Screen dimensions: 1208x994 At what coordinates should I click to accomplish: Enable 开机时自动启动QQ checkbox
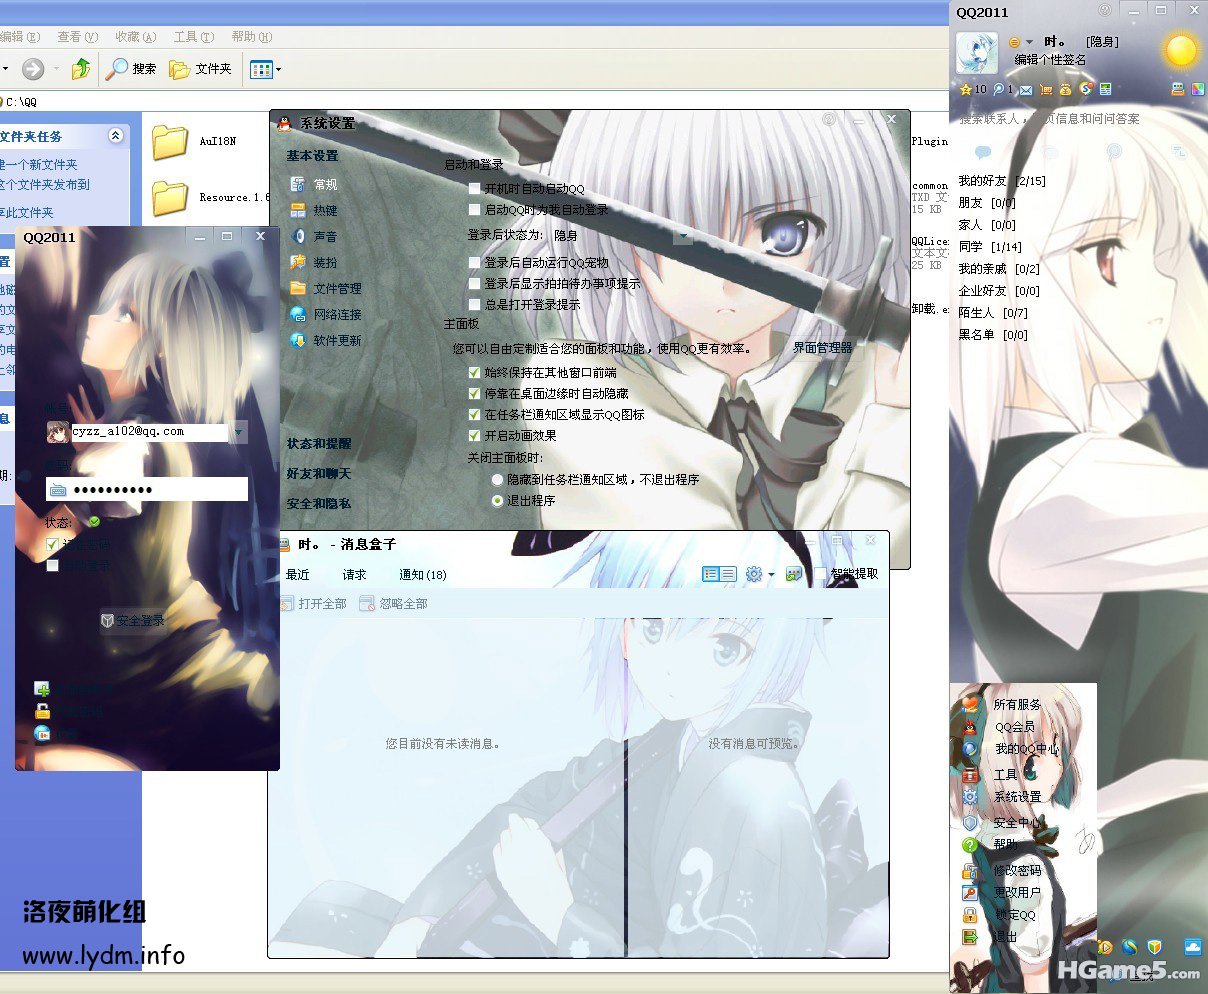coord(475,188)
